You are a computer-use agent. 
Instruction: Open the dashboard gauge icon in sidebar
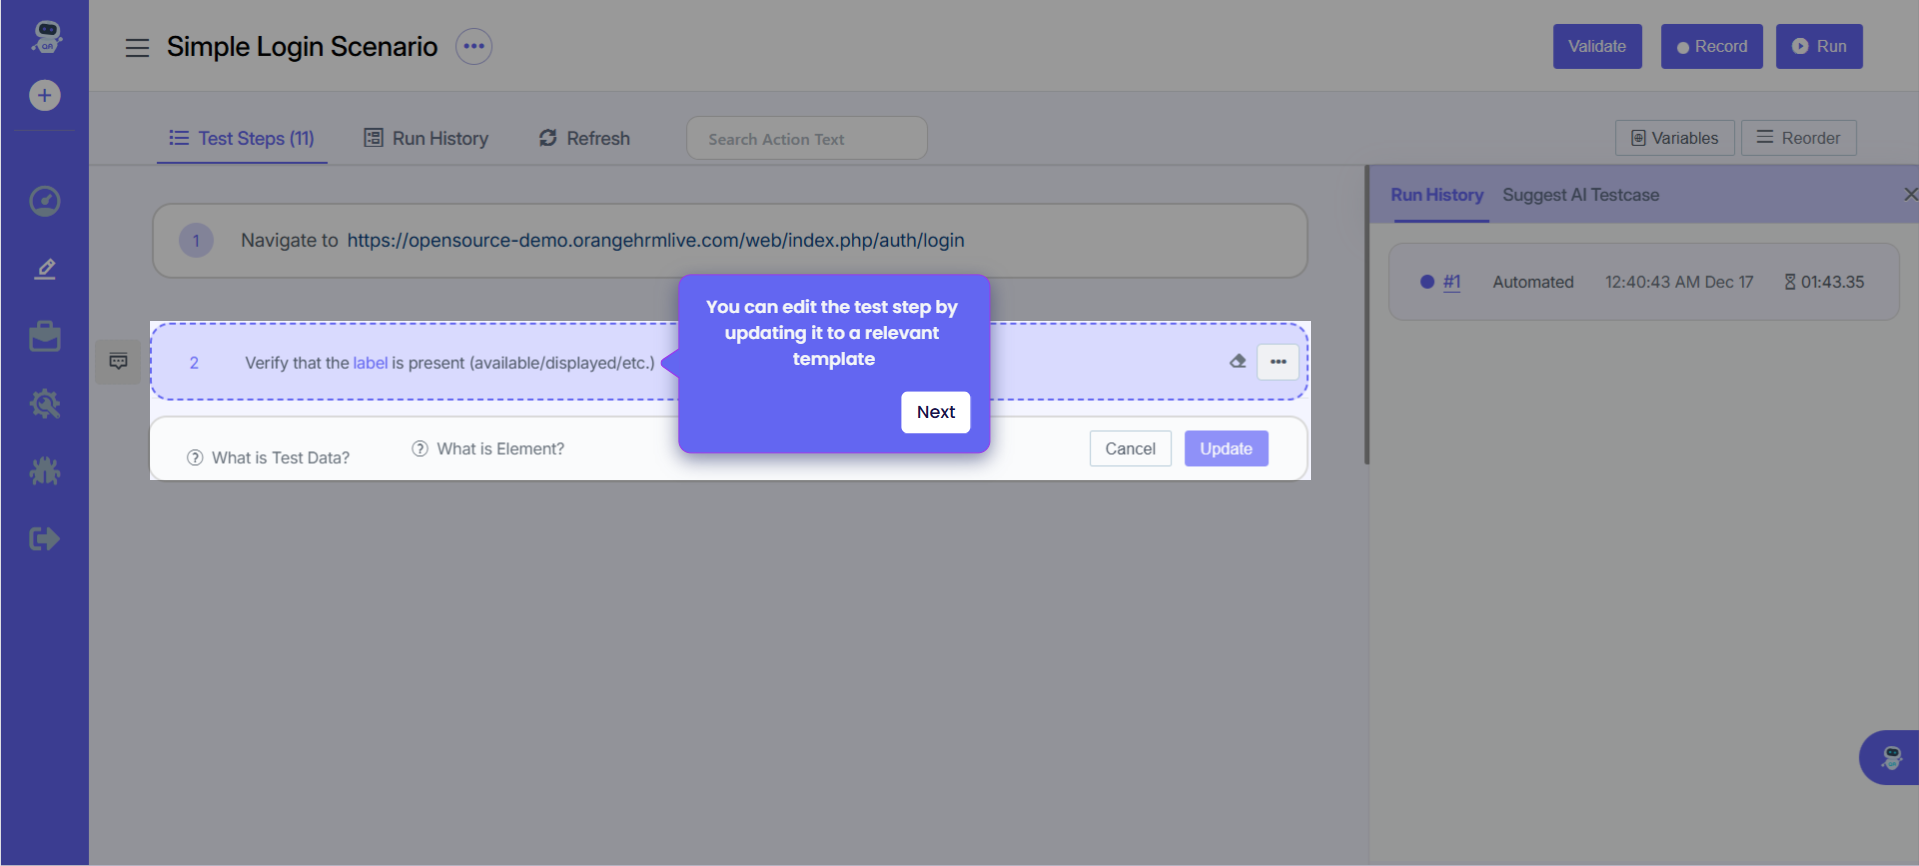coord(44,201)
